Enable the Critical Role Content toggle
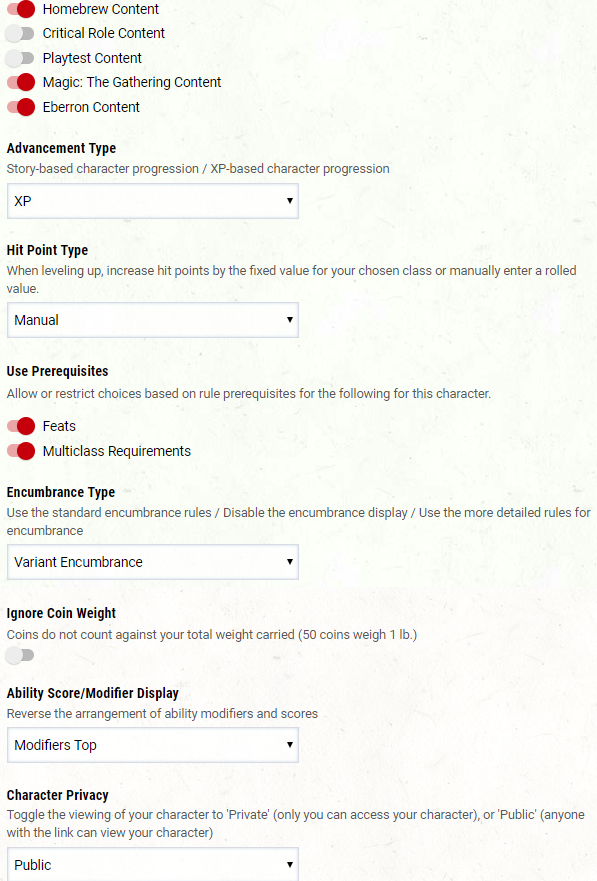Screen dimensions: 597x881 (20, 34)
